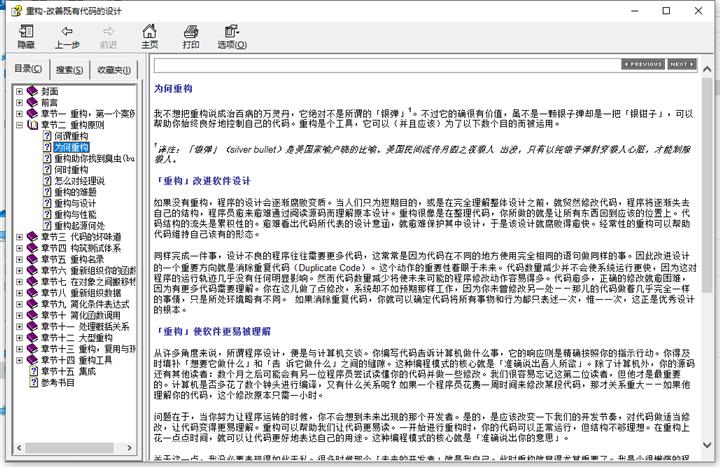Expand the 章节十 简化函数调用 node
This screenshot has width=720, height=467.
coord(19,315)
